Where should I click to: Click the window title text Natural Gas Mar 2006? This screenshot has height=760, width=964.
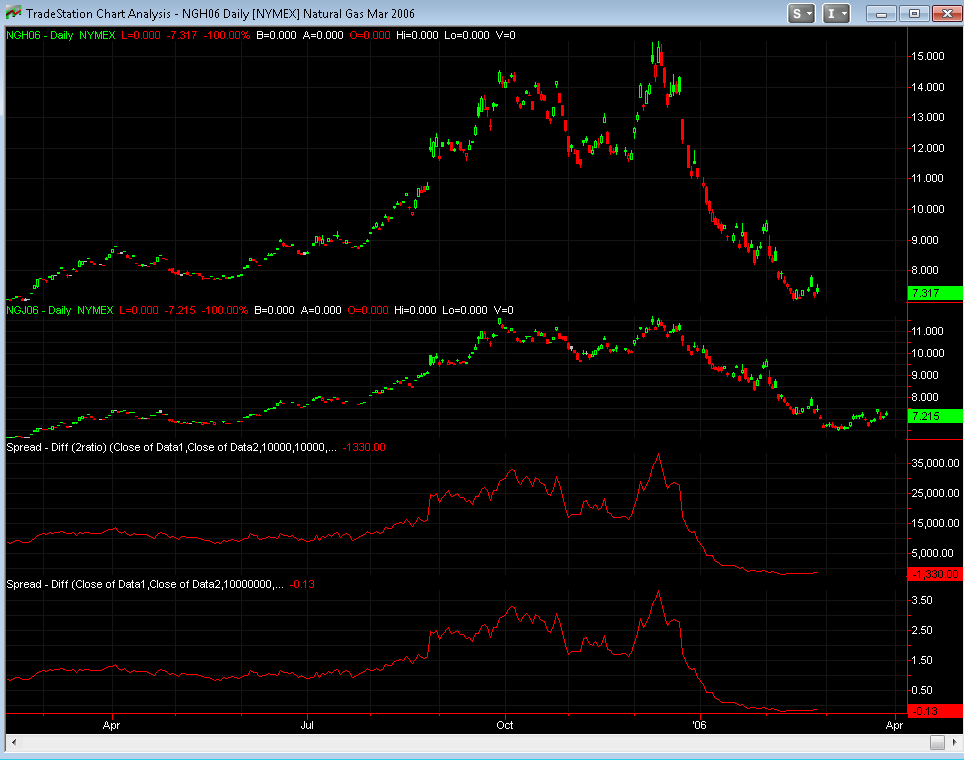pos(357,13)
